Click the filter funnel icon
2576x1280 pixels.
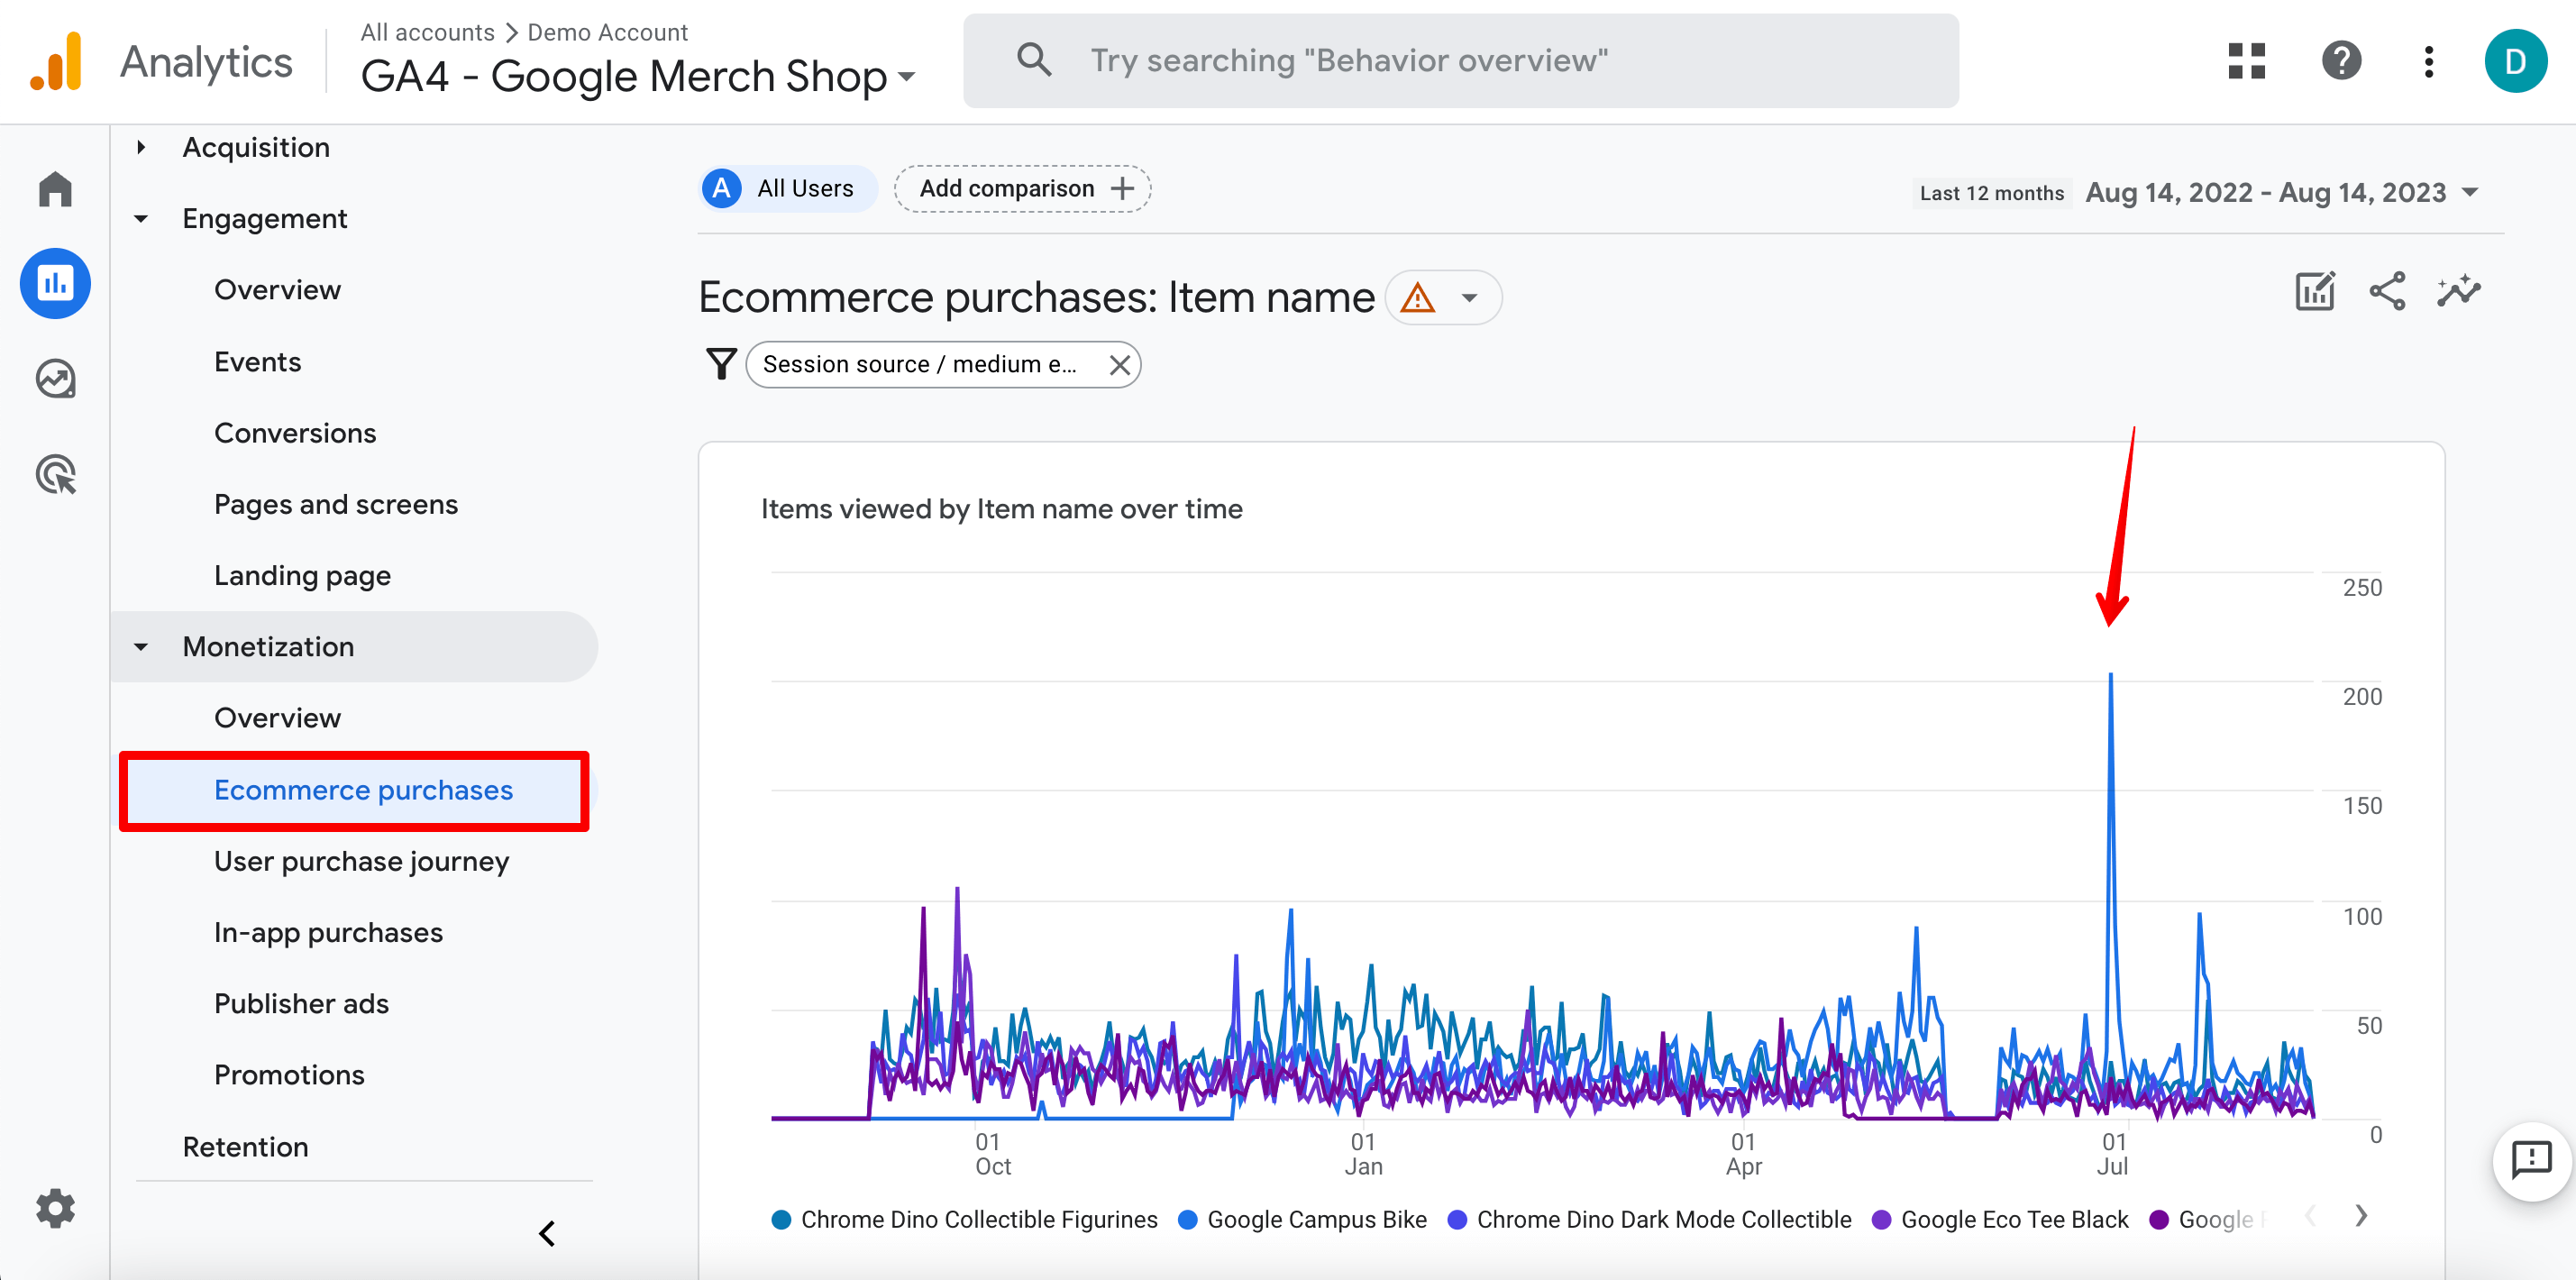721,364
